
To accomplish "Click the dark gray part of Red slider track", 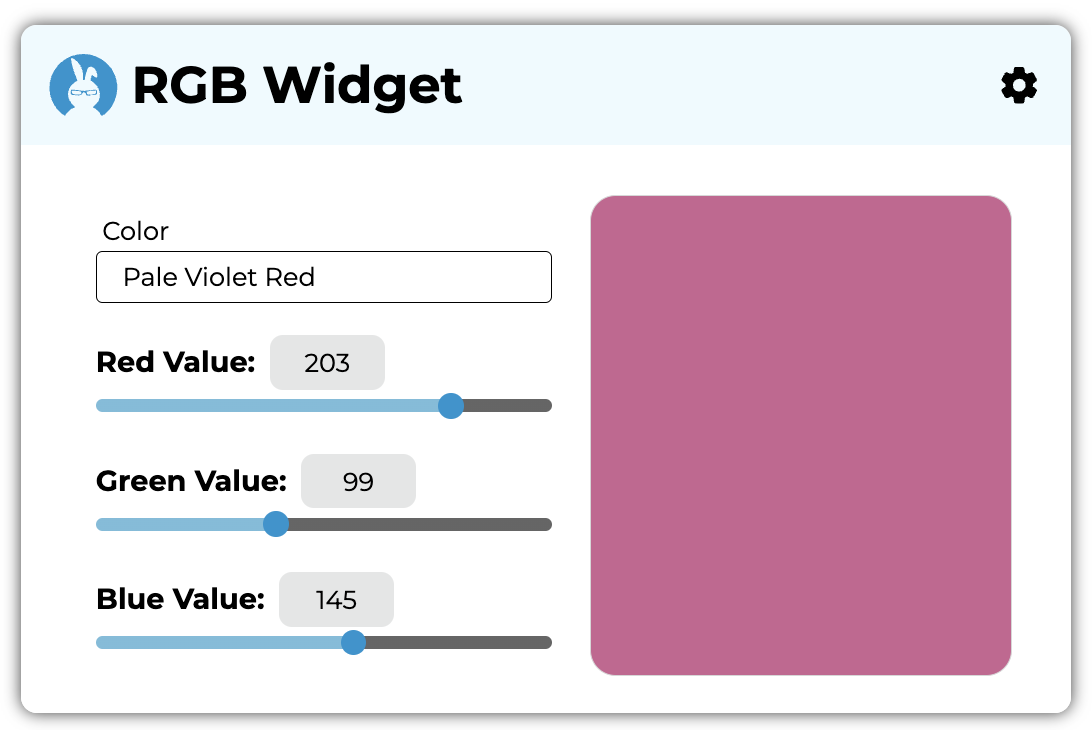I will tap(506, 405).
